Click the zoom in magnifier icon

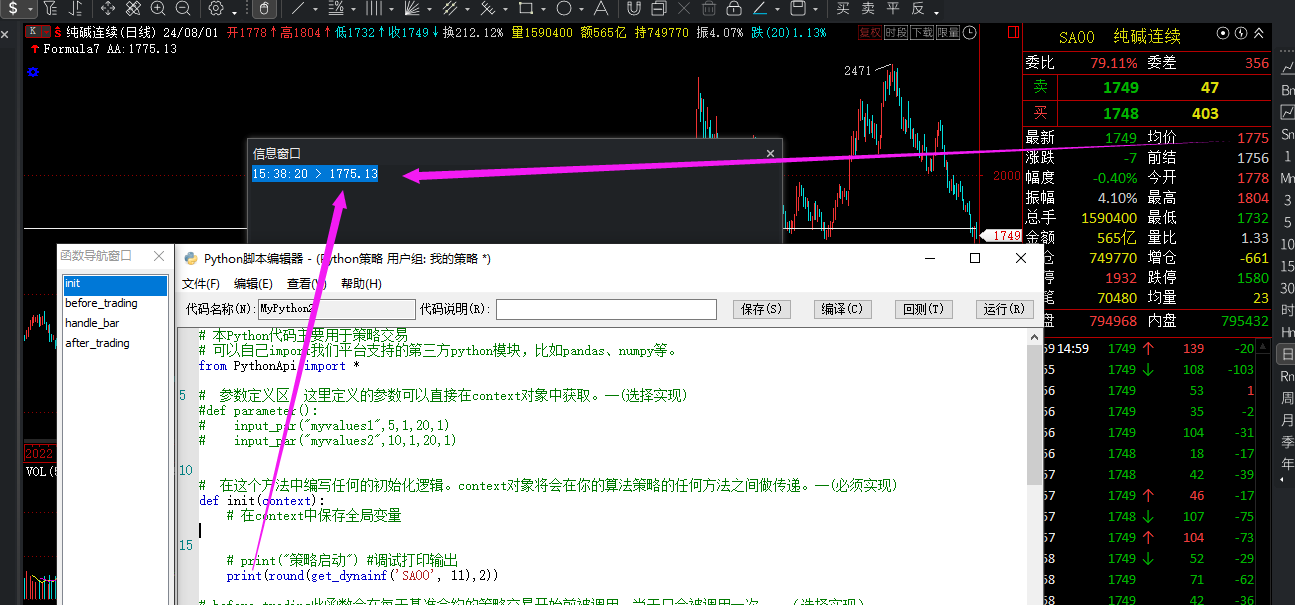point(158,9)
